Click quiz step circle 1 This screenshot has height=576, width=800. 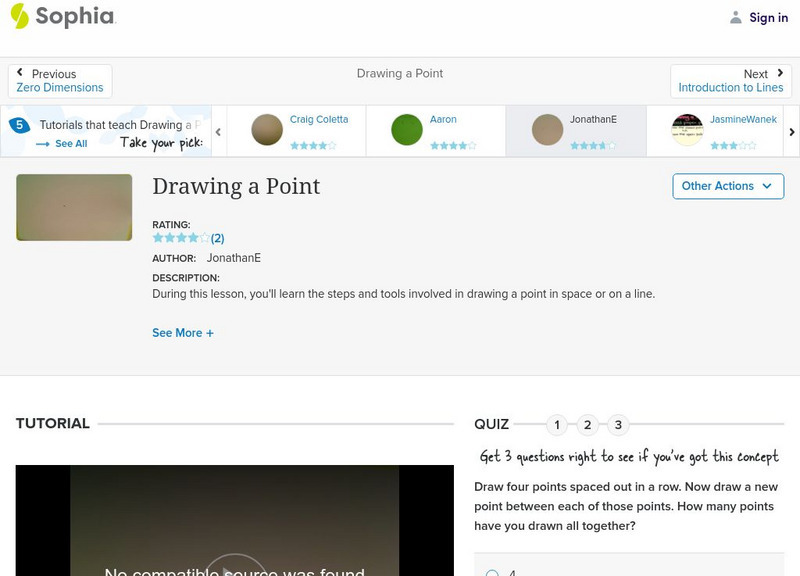coord(557,424)
